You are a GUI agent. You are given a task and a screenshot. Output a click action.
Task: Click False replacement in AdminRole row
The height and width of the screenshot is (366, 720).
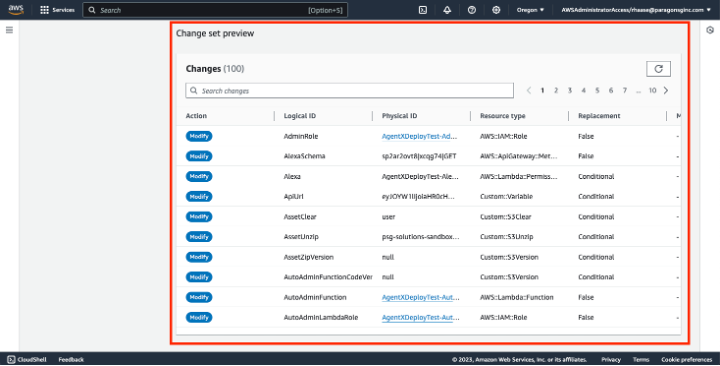pyautogui.click(x=586, y=136)
